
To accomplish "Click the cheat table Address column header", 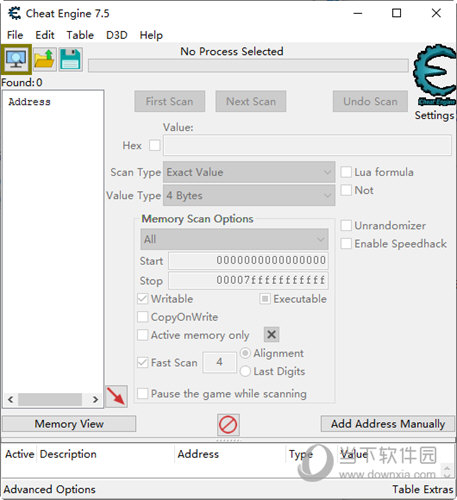I will click(x=198, y=454).
